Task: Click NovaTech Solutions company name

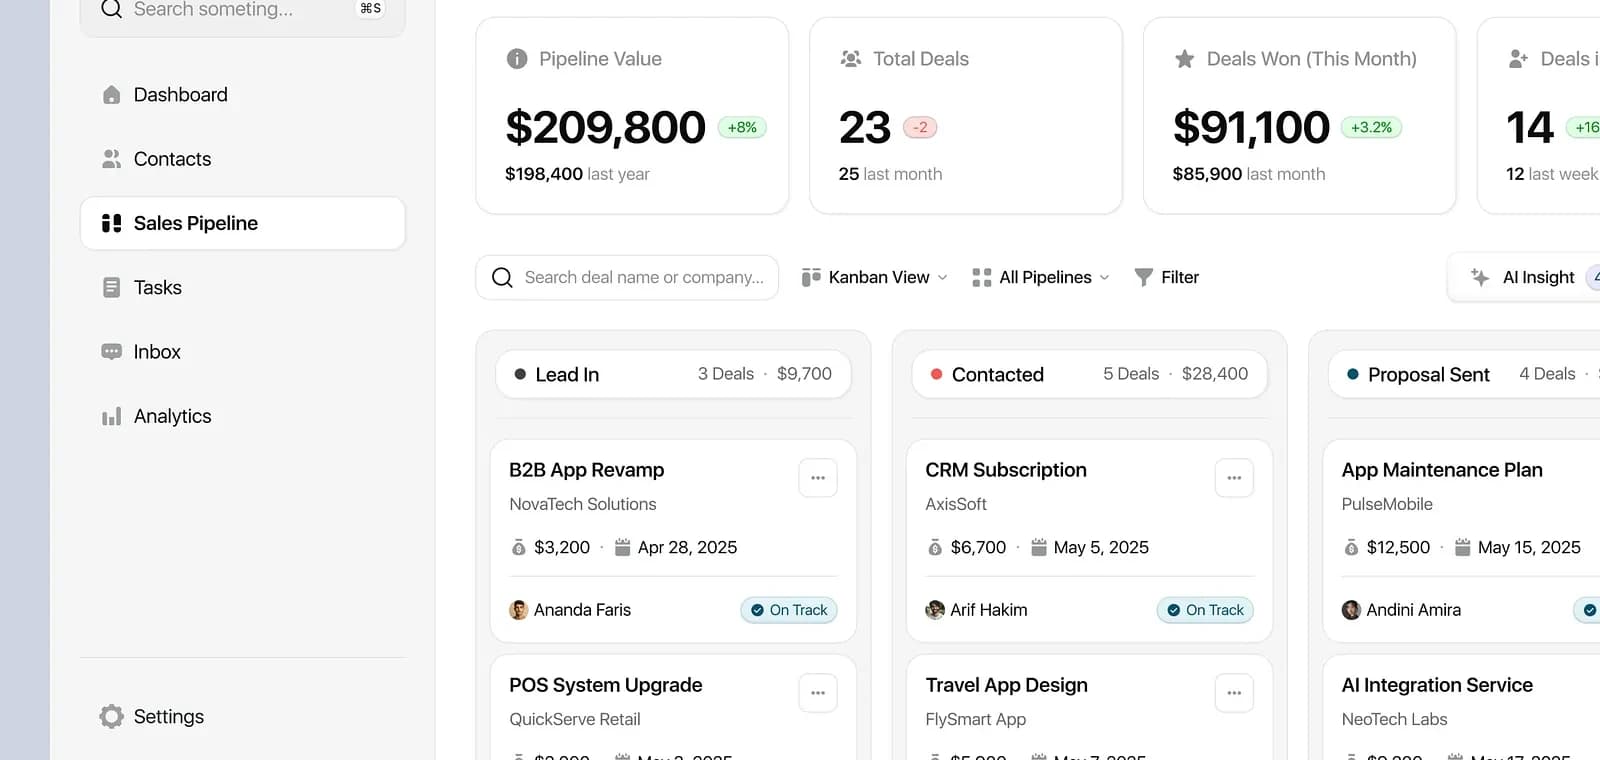Action: pos(583,505)
